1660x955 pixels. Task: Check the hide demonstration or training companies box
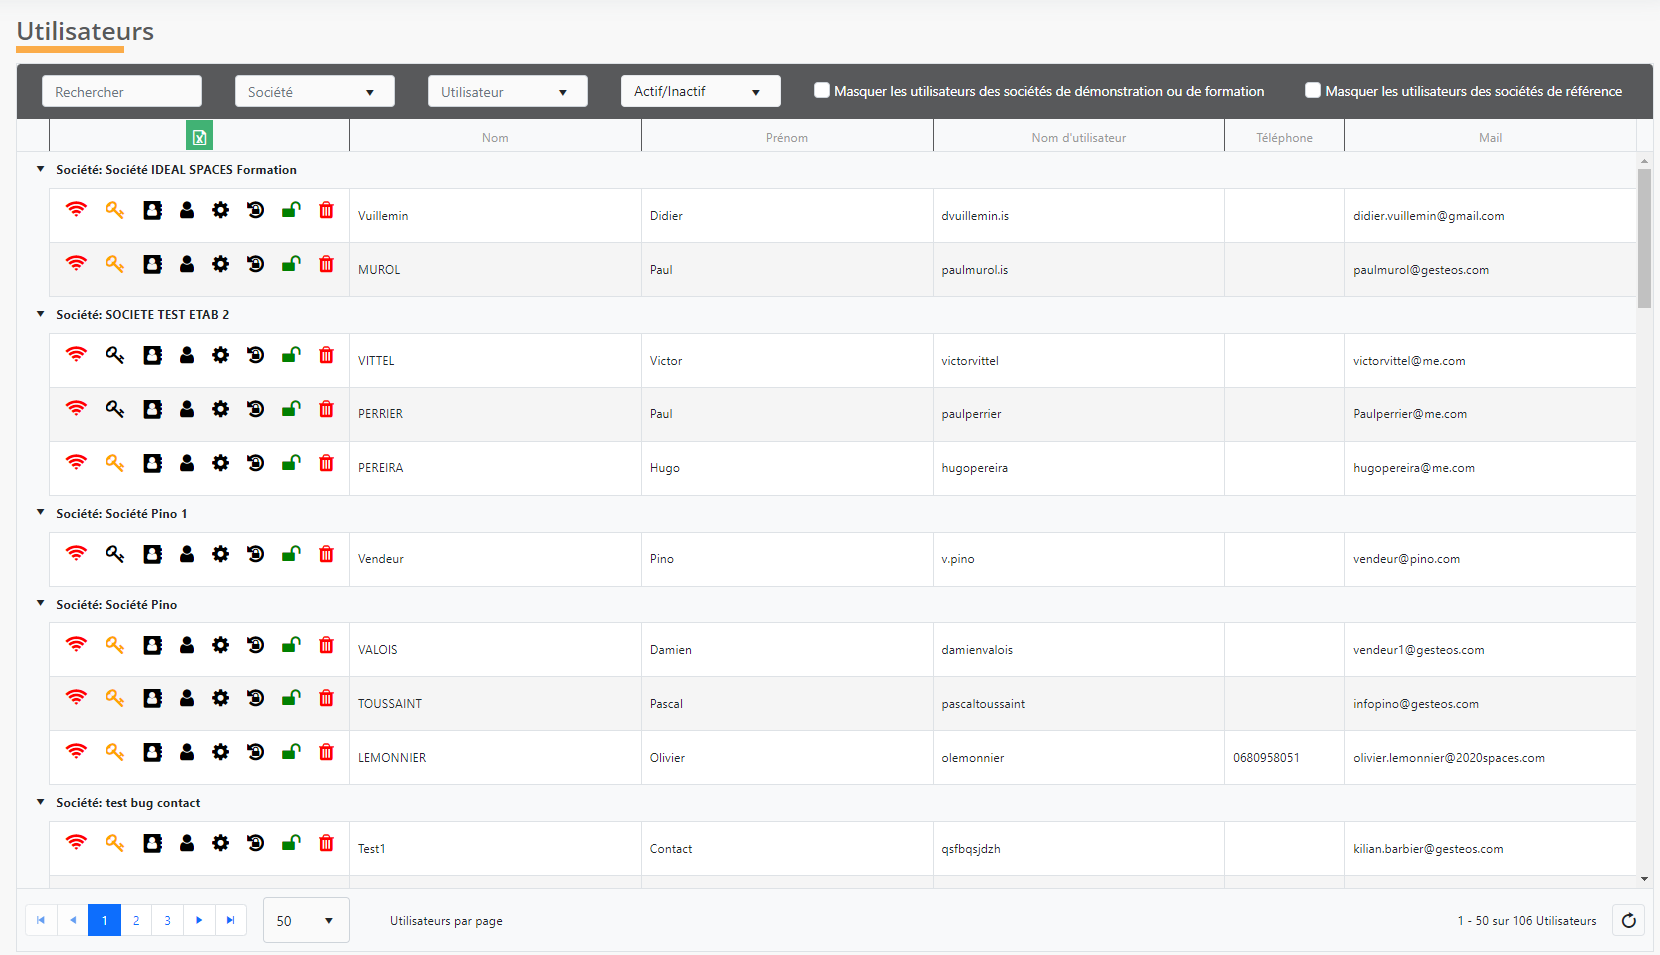tap(822, 91)
